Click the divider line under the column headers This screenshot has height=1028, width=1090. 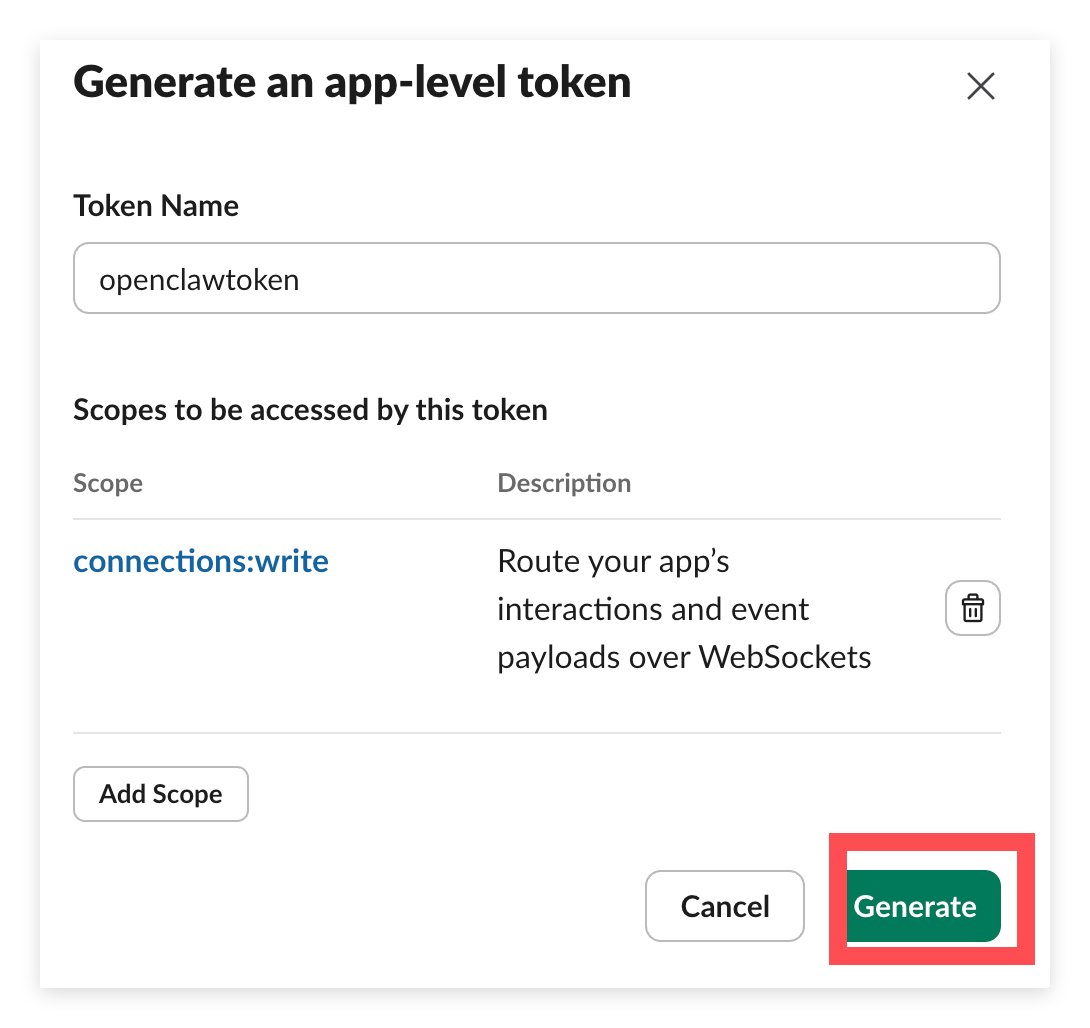pyautogui.click(x=536, y=519)
